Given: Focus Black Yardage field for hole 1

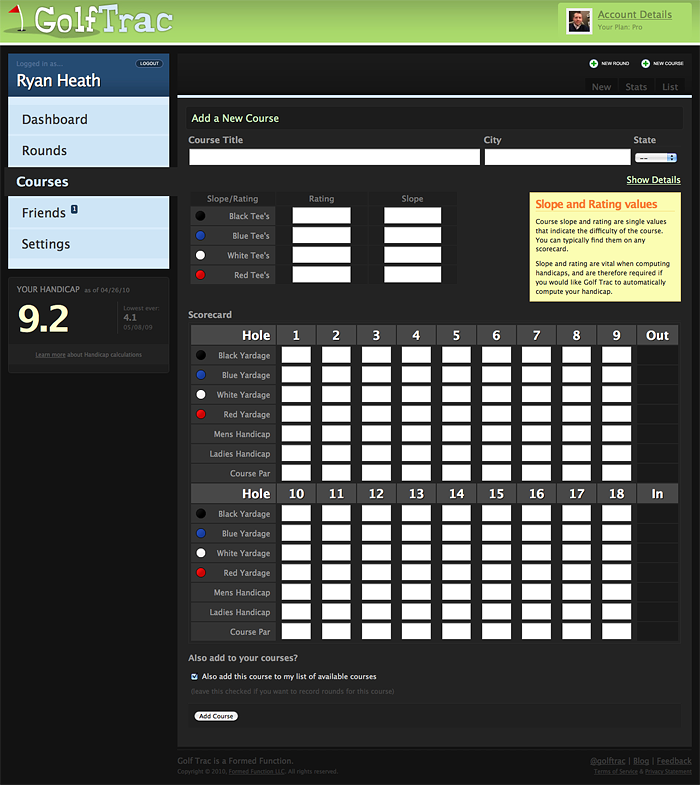Looking at the screenshot, I should point(296,355).
